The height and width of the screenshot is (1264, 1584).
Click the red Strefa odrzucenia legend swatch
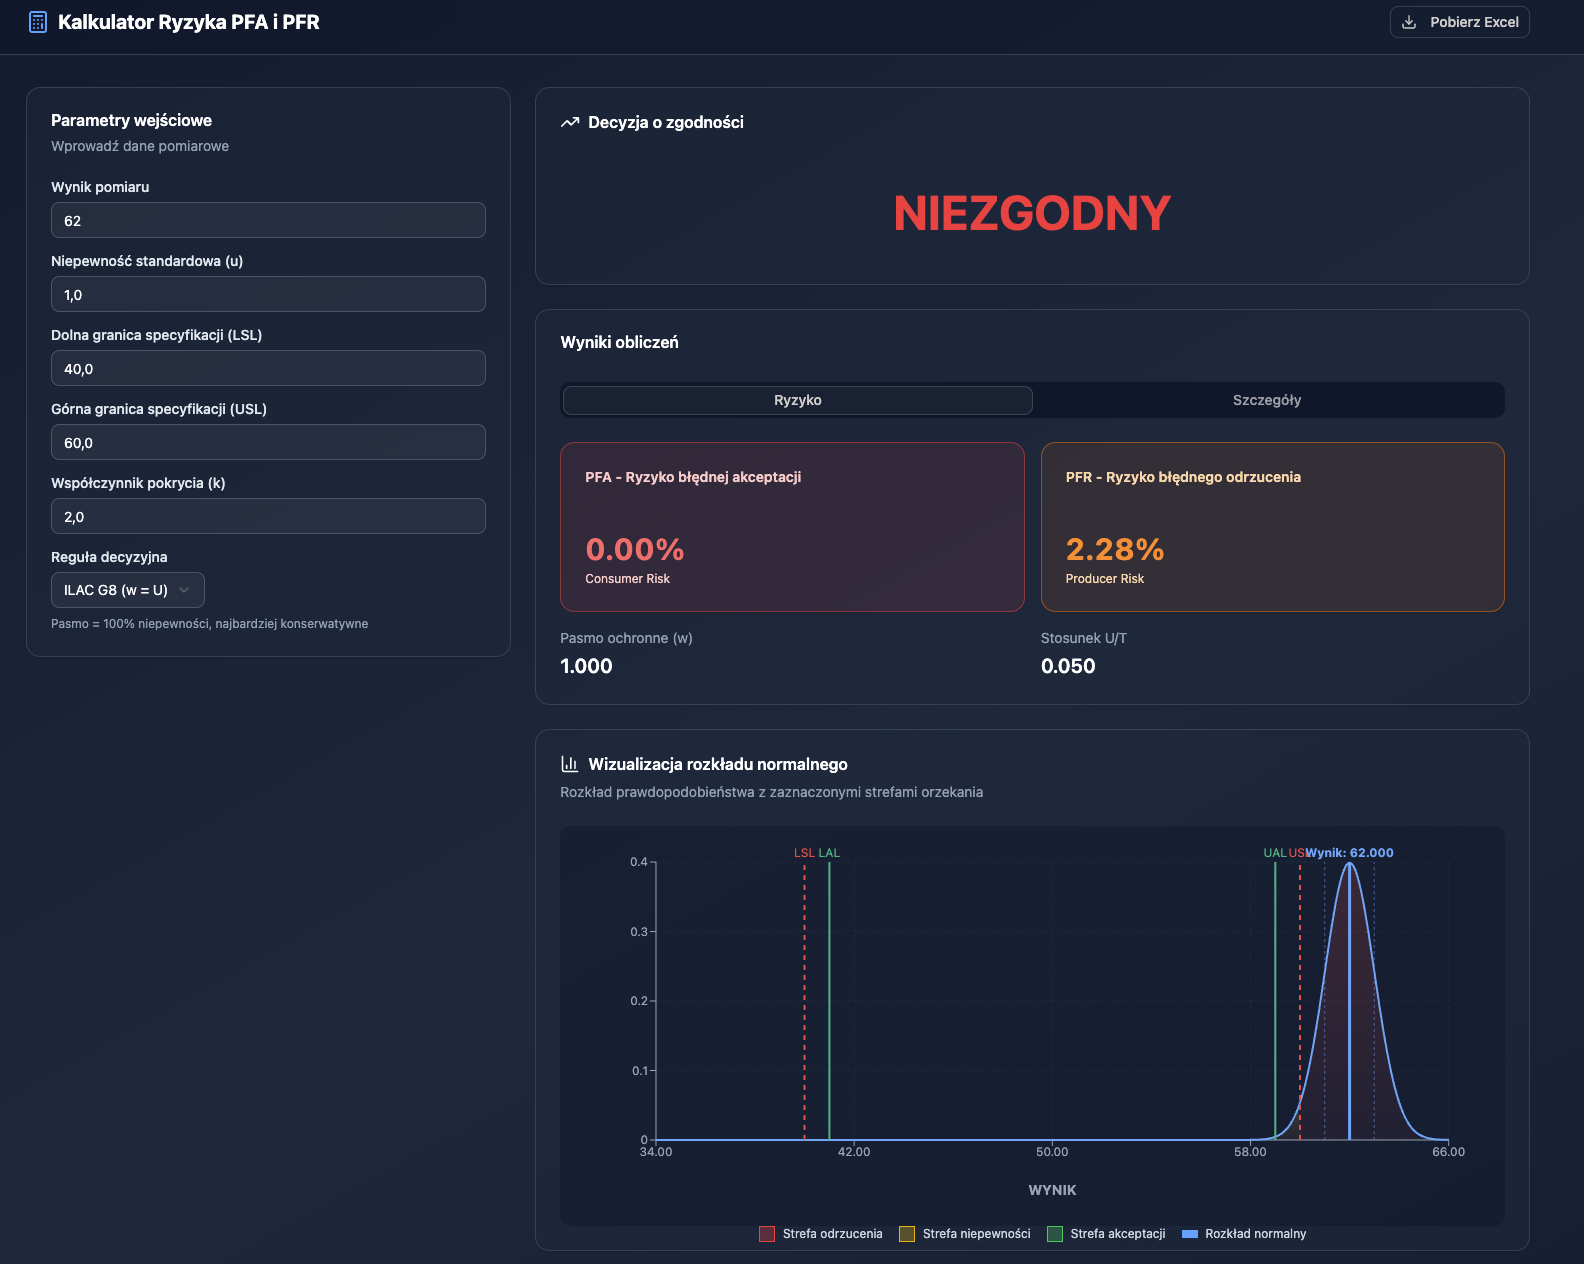click(767, 1234)
